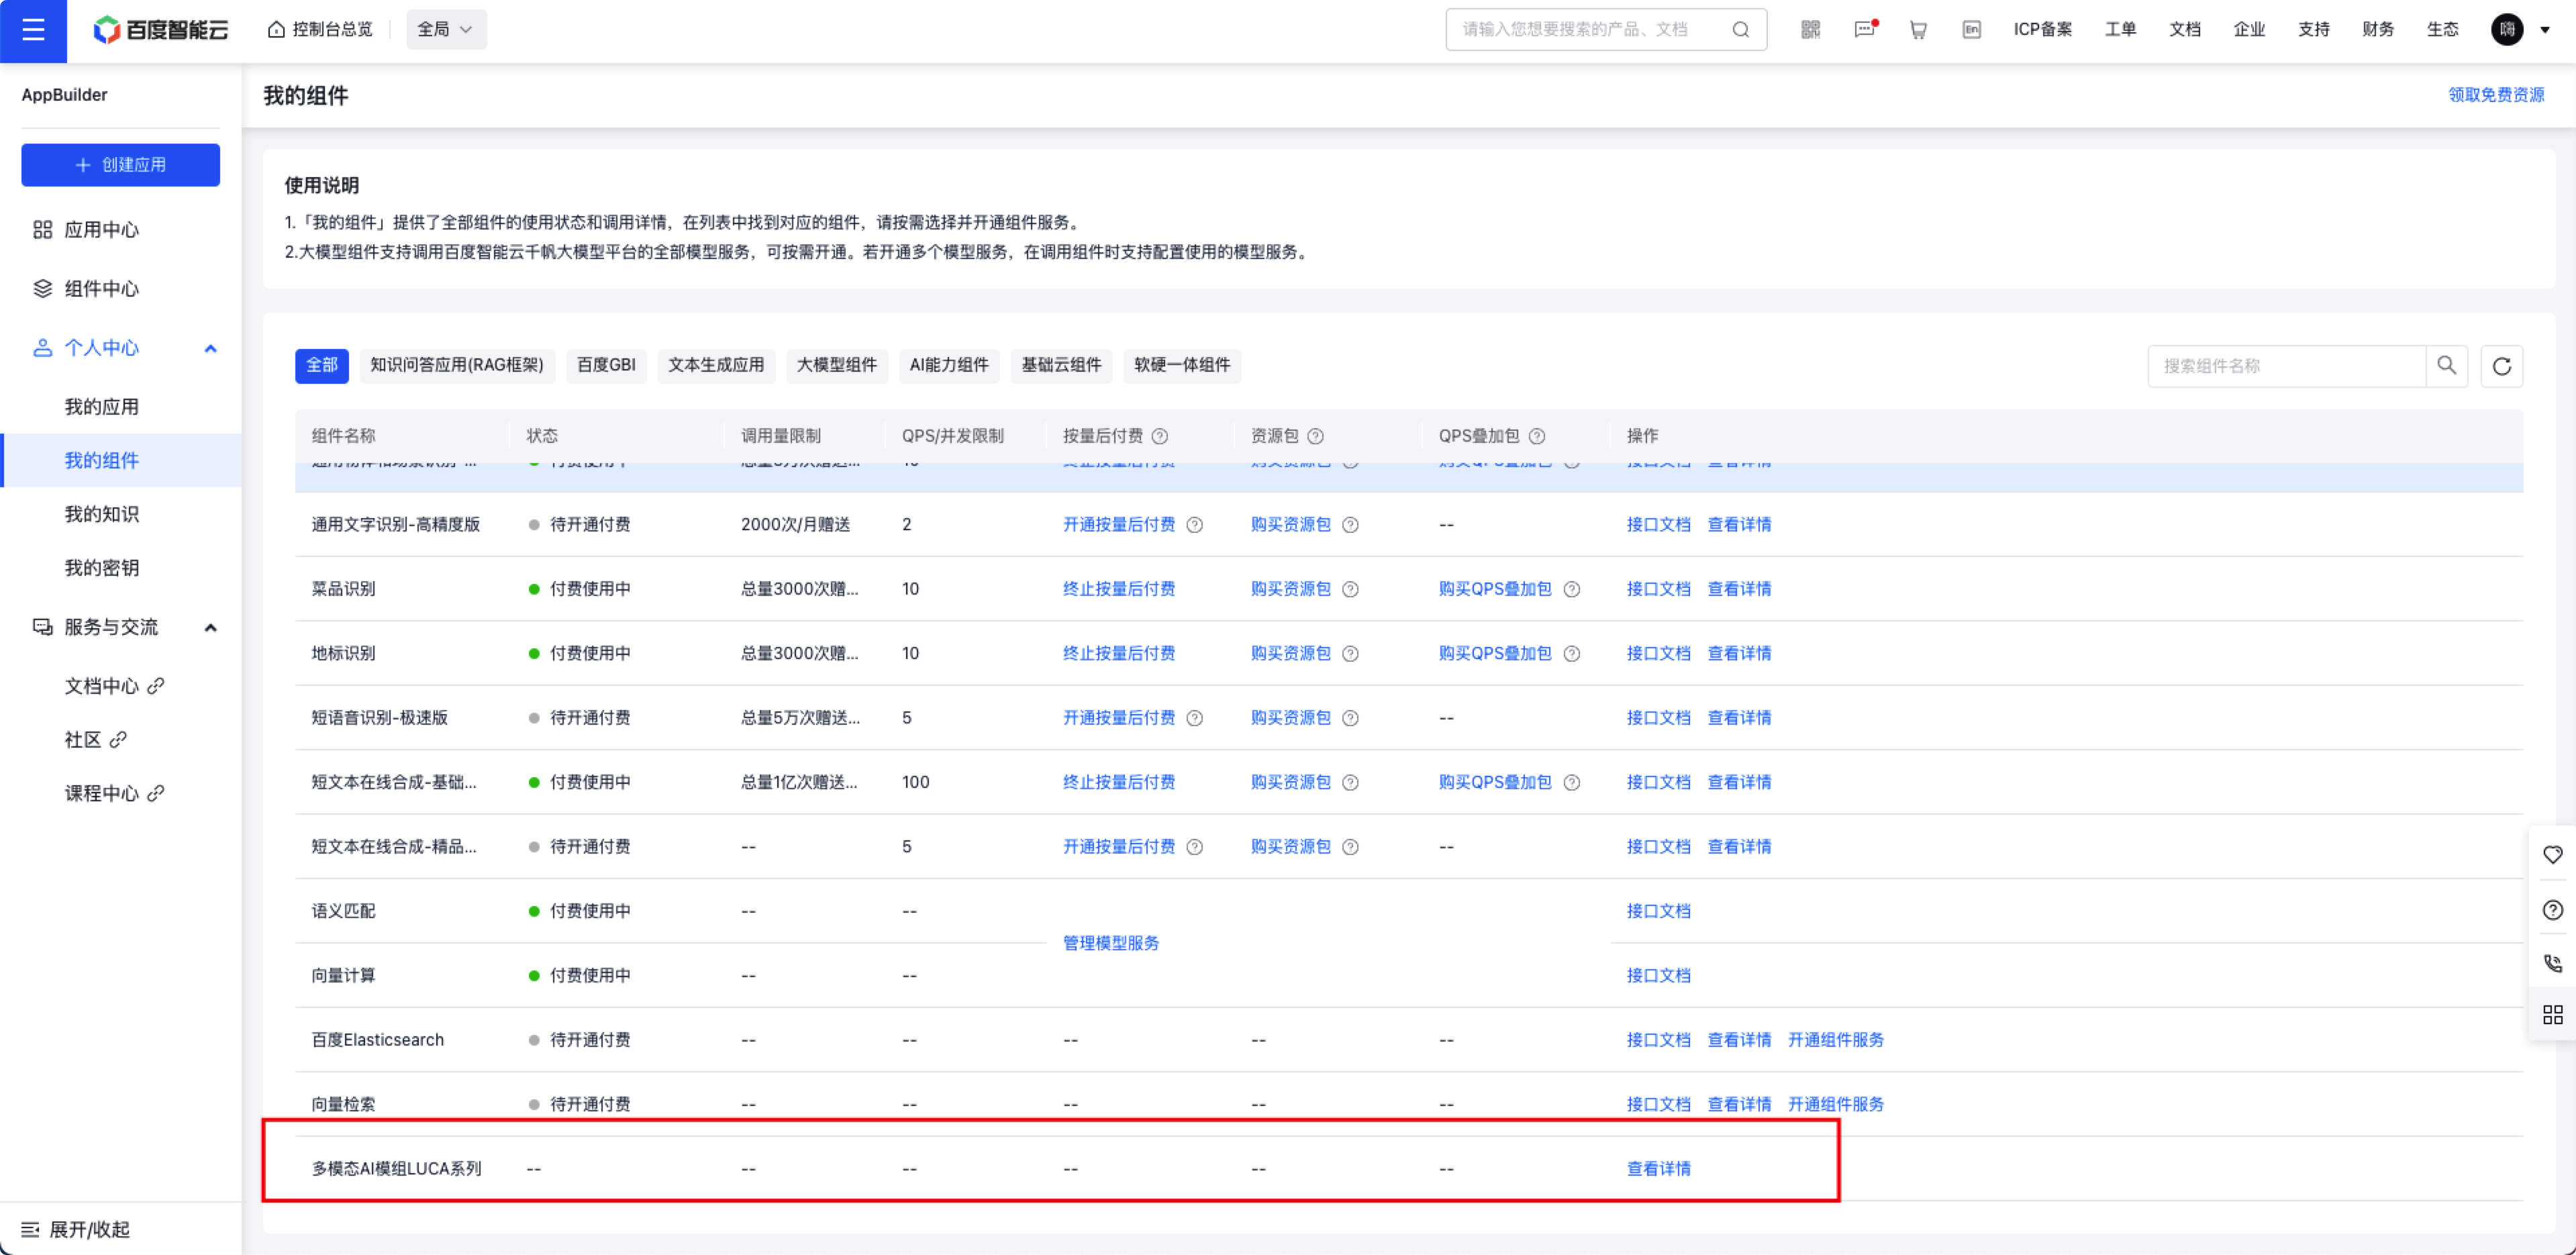The width and height of the screenshot is (2576, 1255).
Task: Click the Baidu AI Cloud logo
Action: [161, 30]
